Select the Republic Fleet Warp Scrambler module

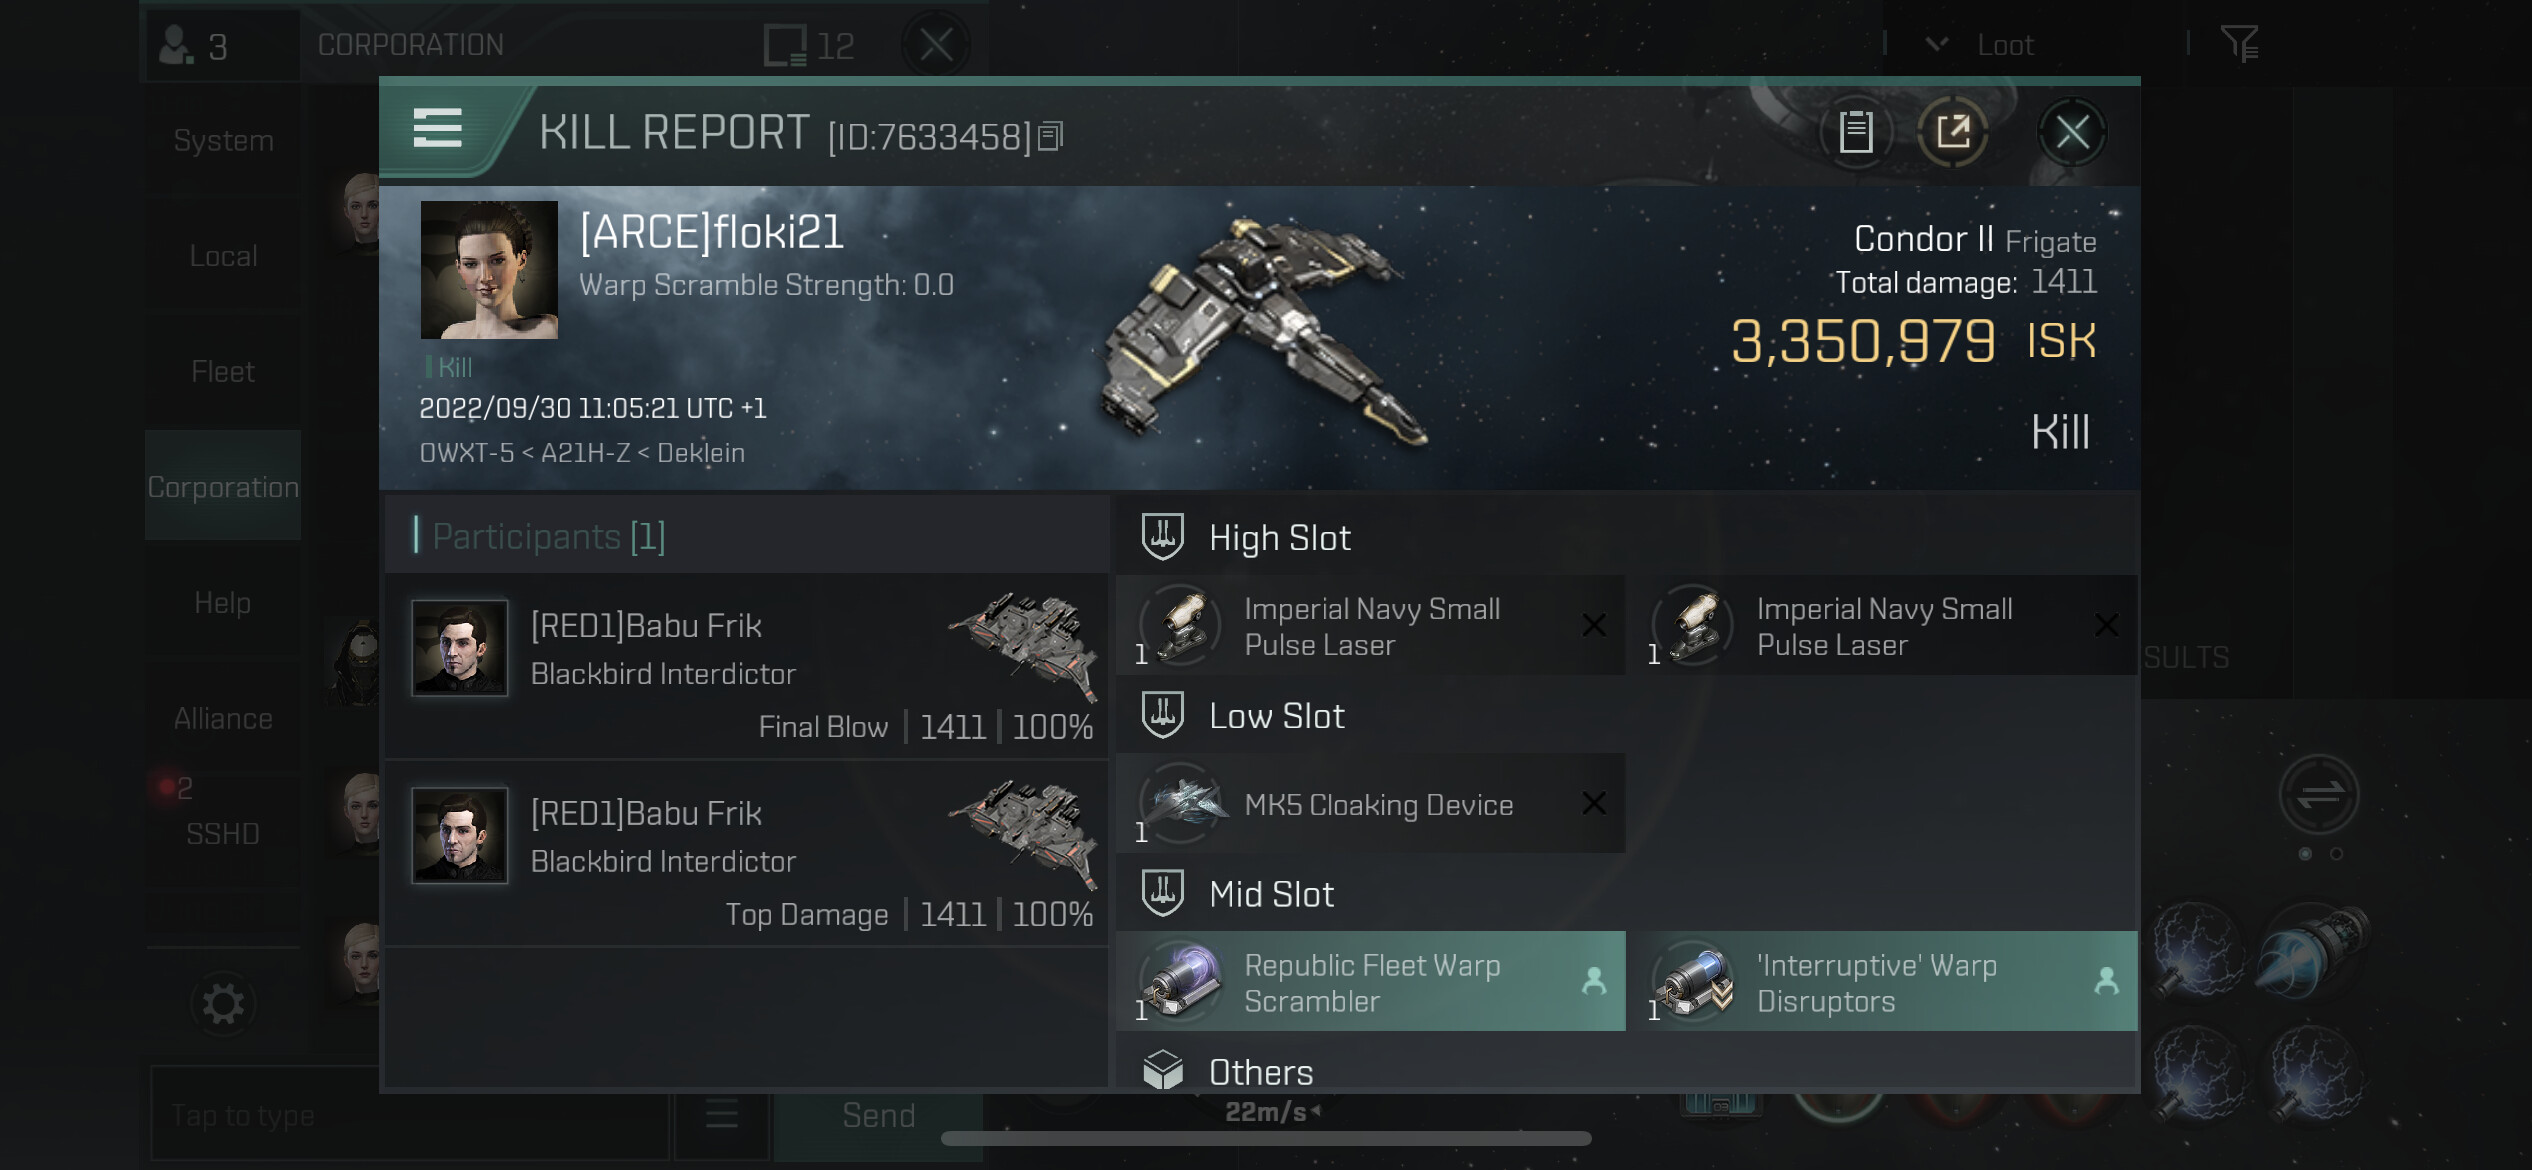1371,982
